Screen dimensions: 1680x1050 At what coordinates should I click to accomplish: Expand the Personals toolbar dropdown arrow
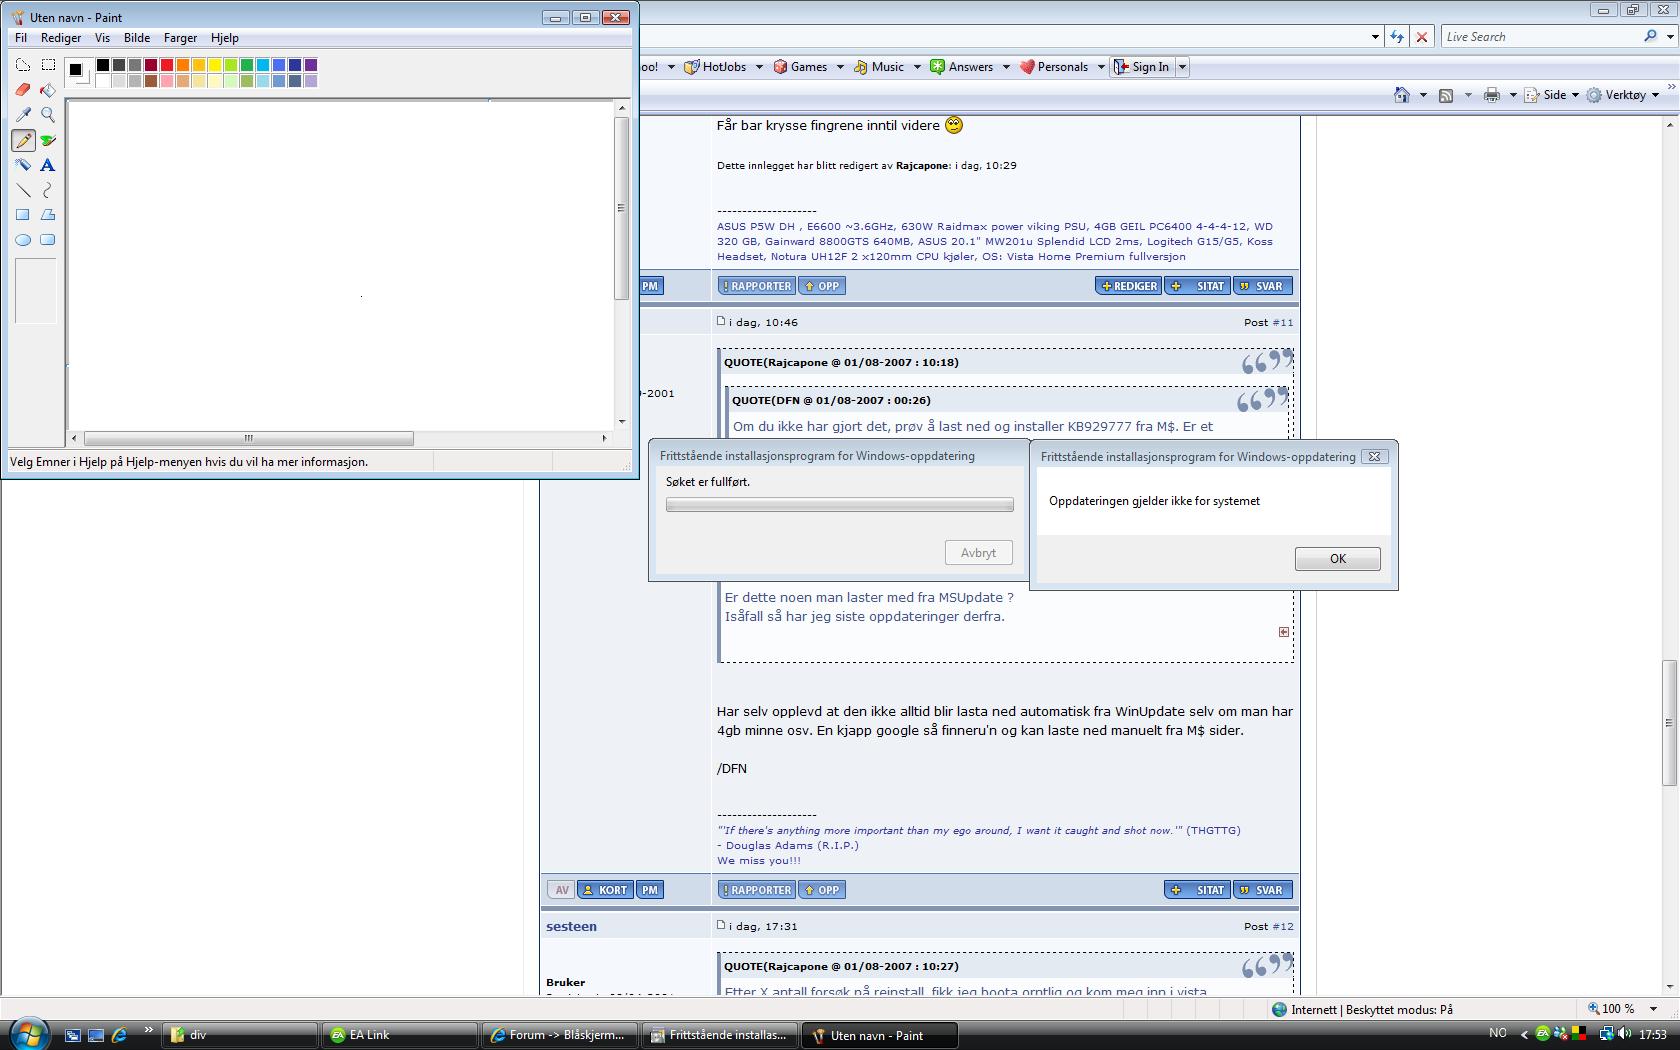(x=1101, y=67)
